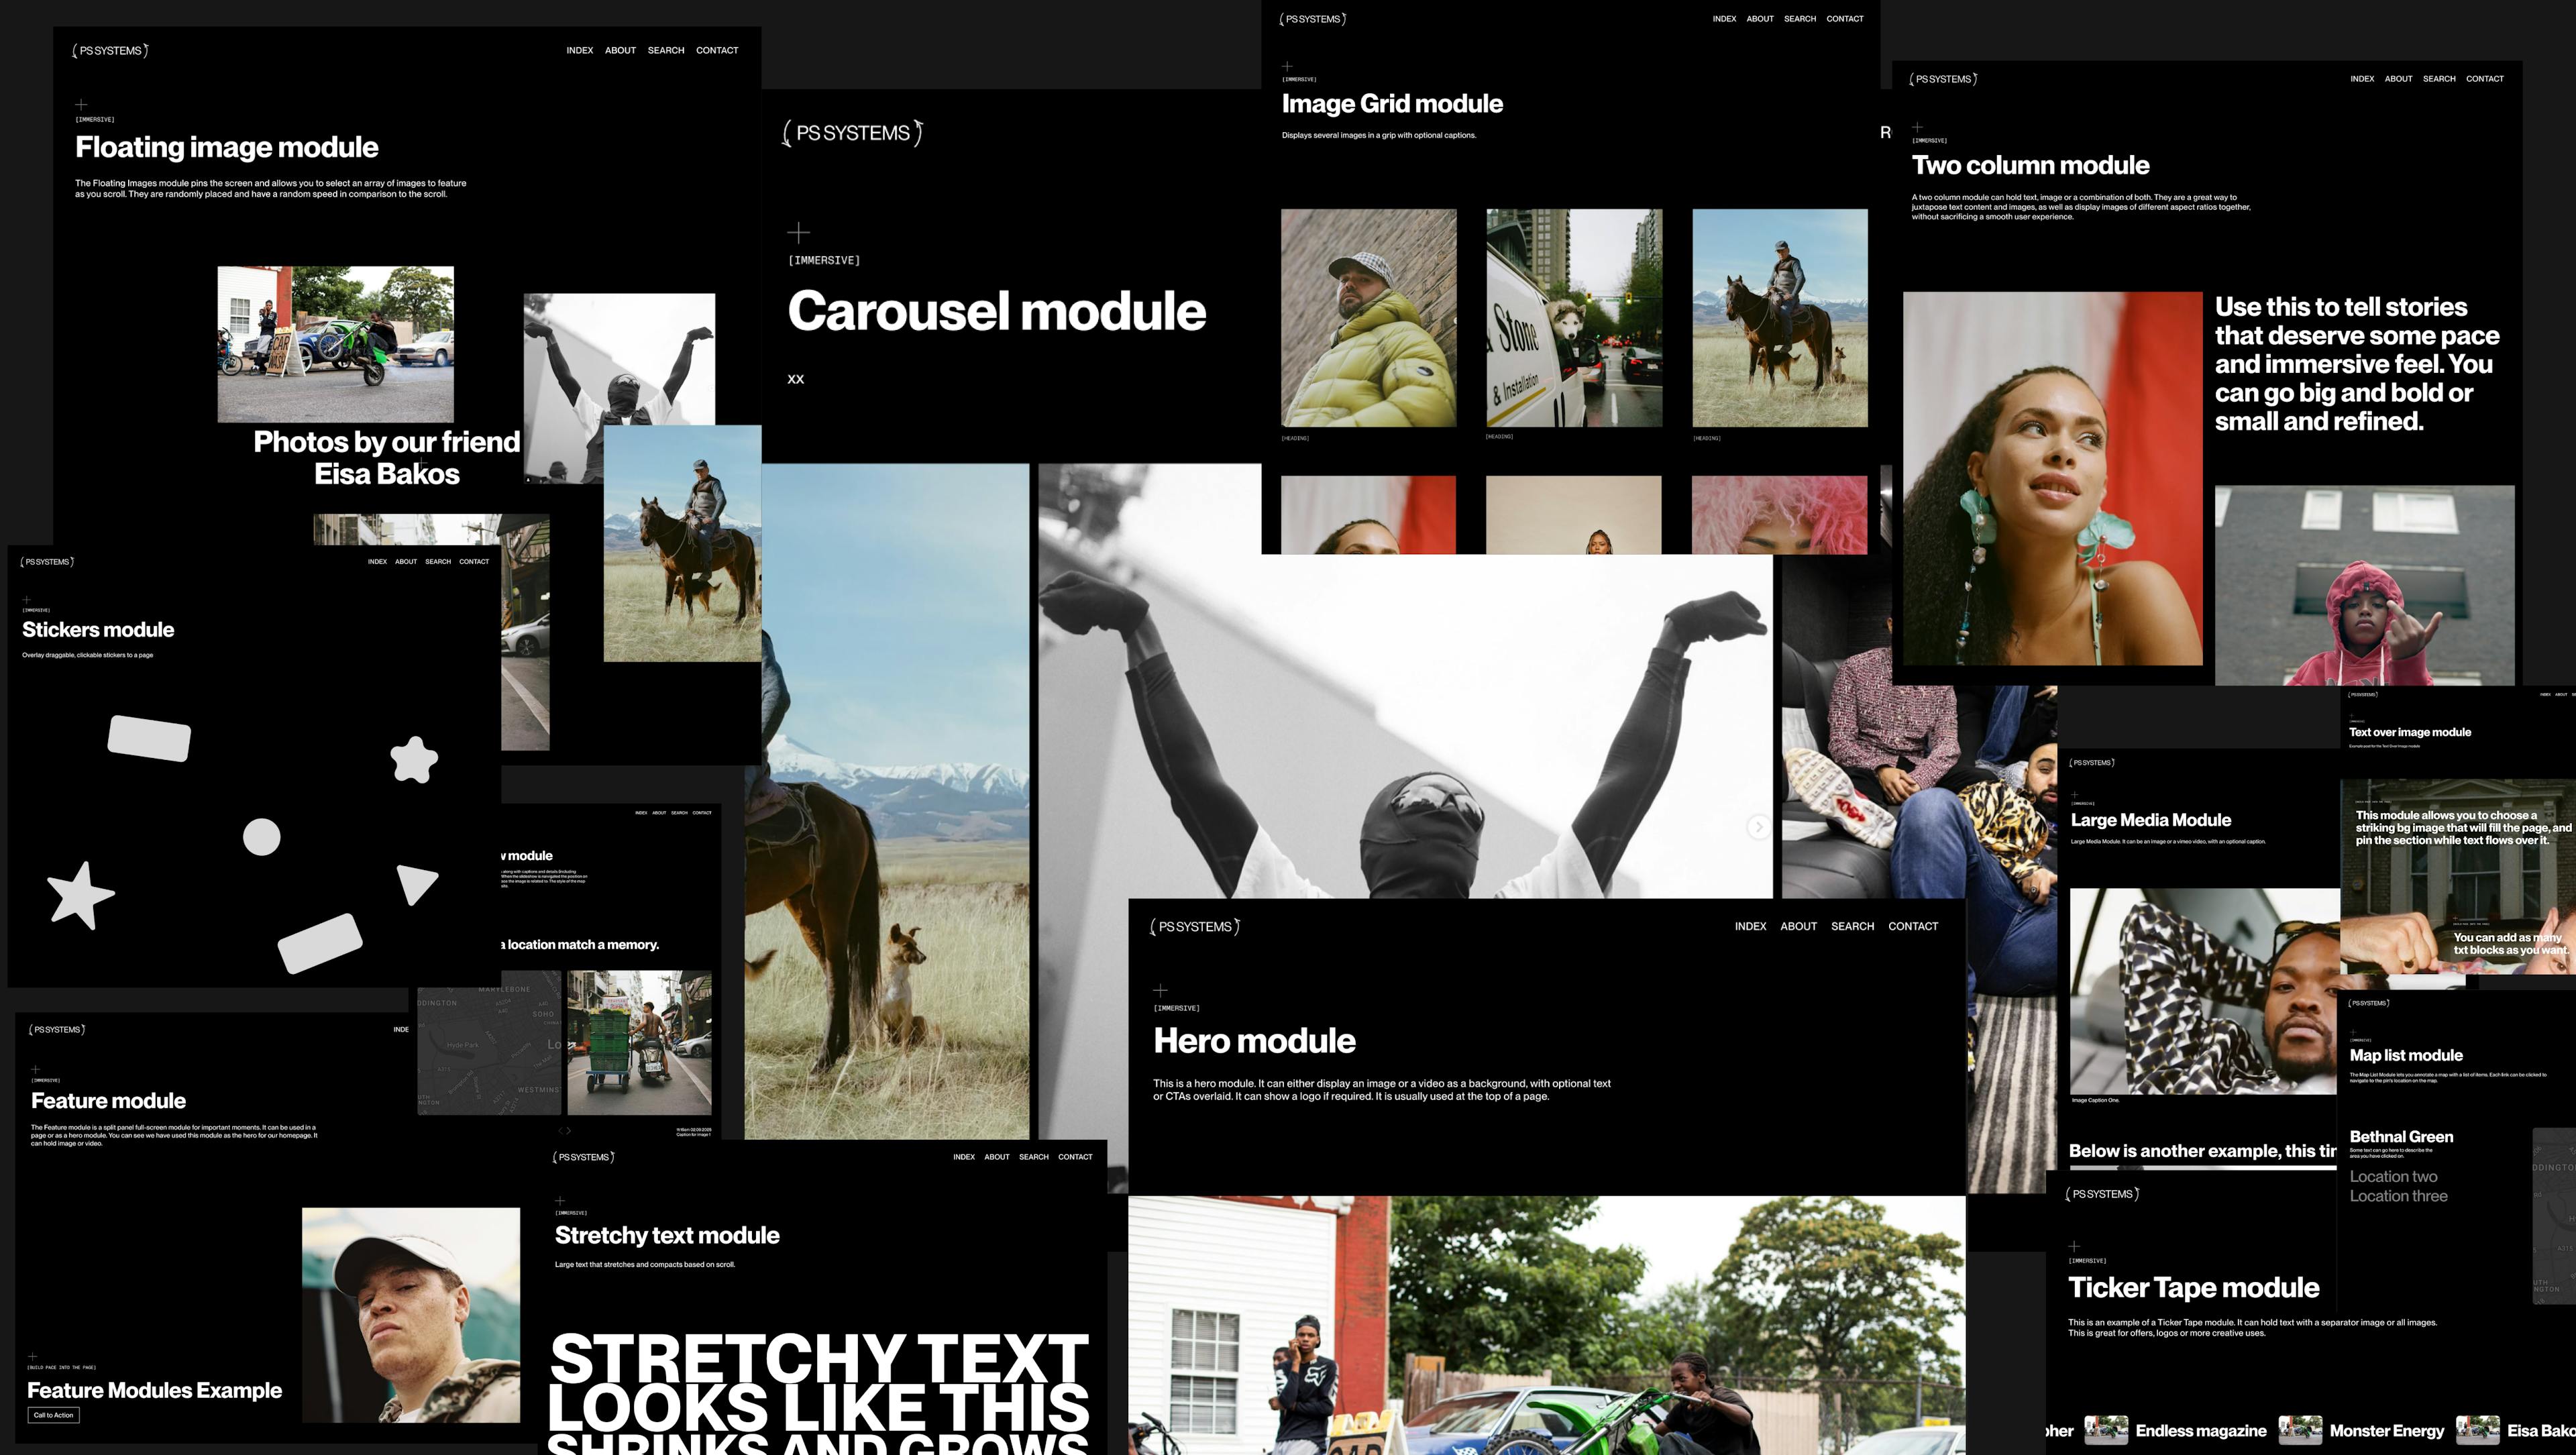Open CONTACT in the Floating image module navigation
This screenshot has height=1455, width=2576.
pyautogui.click(x=717, y=50)
